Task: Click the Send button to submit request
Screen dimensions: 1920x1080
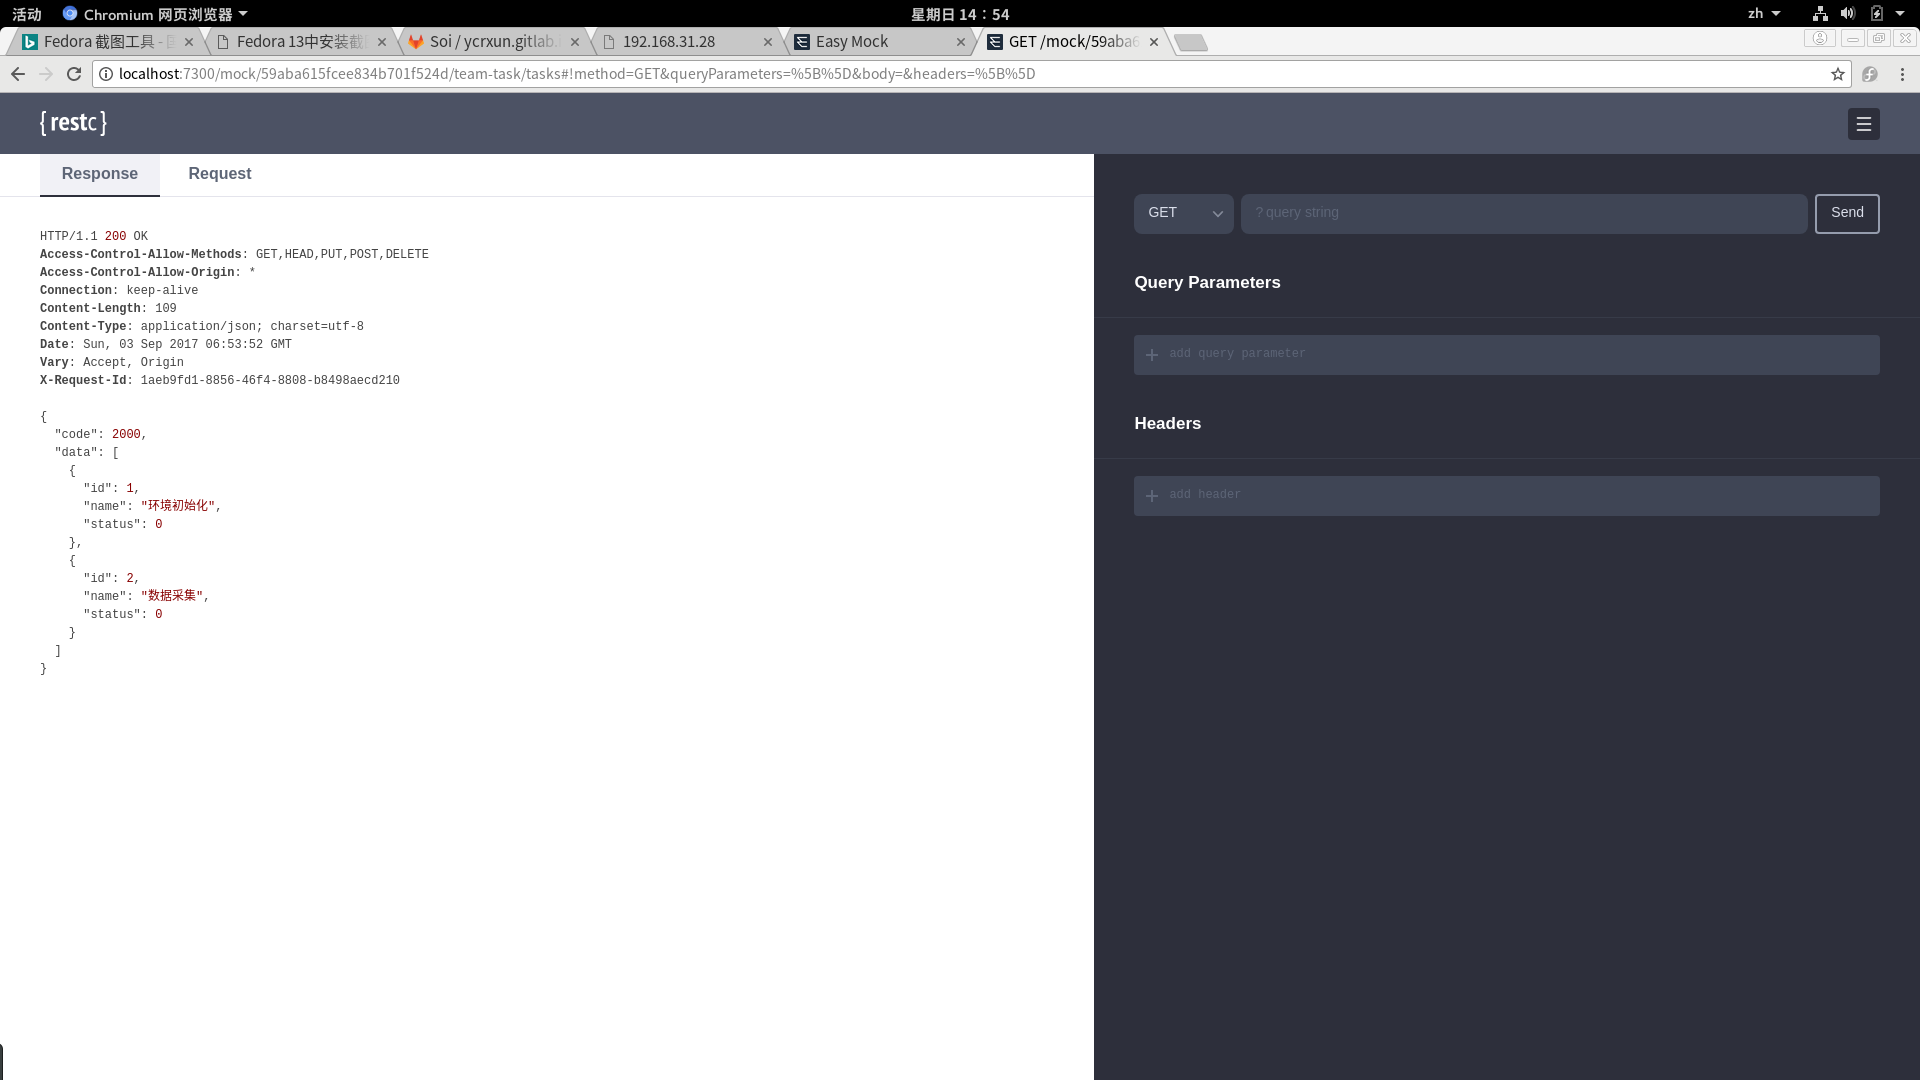Action: pyautogui.click(x=1847, y=212)
